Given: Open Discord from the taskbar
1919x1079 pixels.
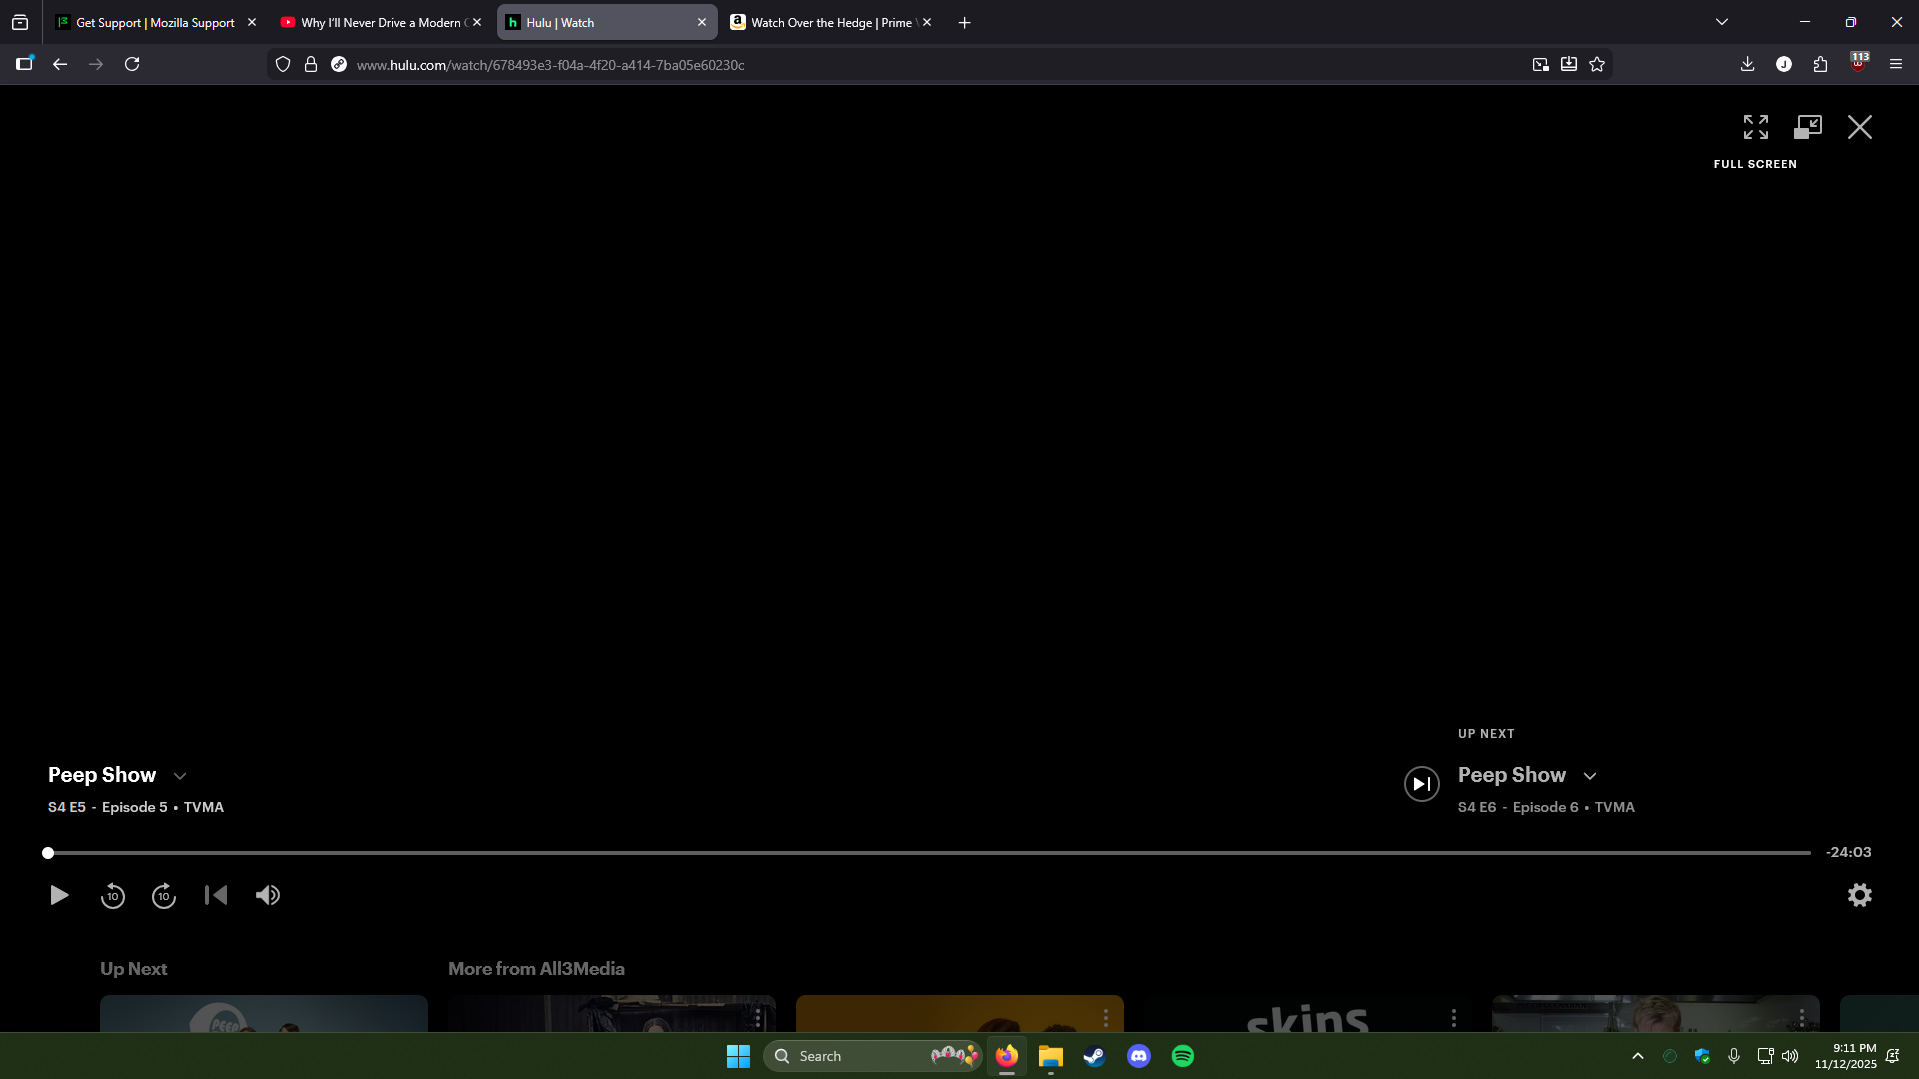Looking at the screenshot, I should (x=1139, y=1056).
